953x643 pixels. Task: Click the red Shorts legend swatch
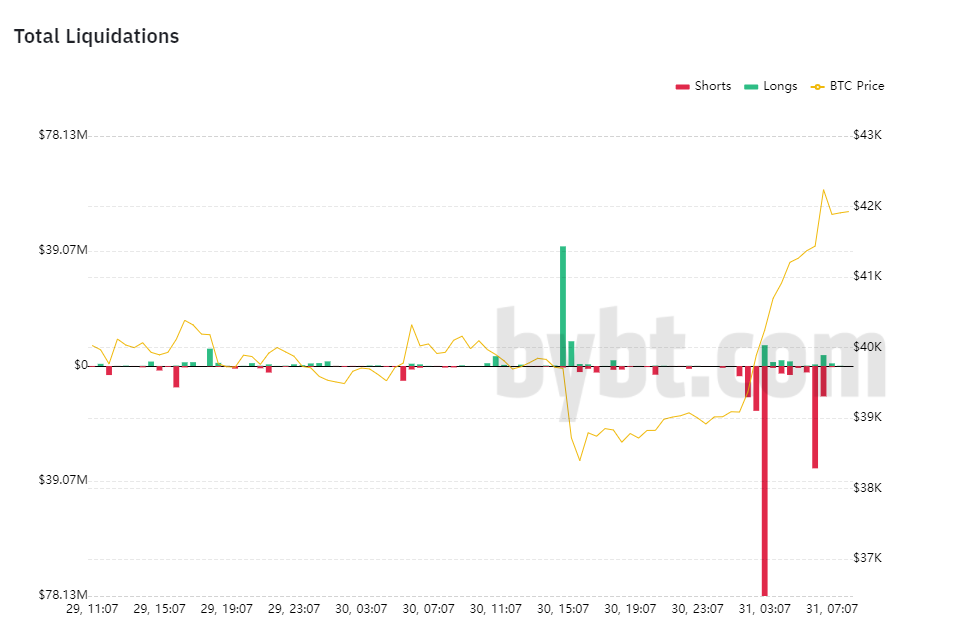(x=683, y=87)
